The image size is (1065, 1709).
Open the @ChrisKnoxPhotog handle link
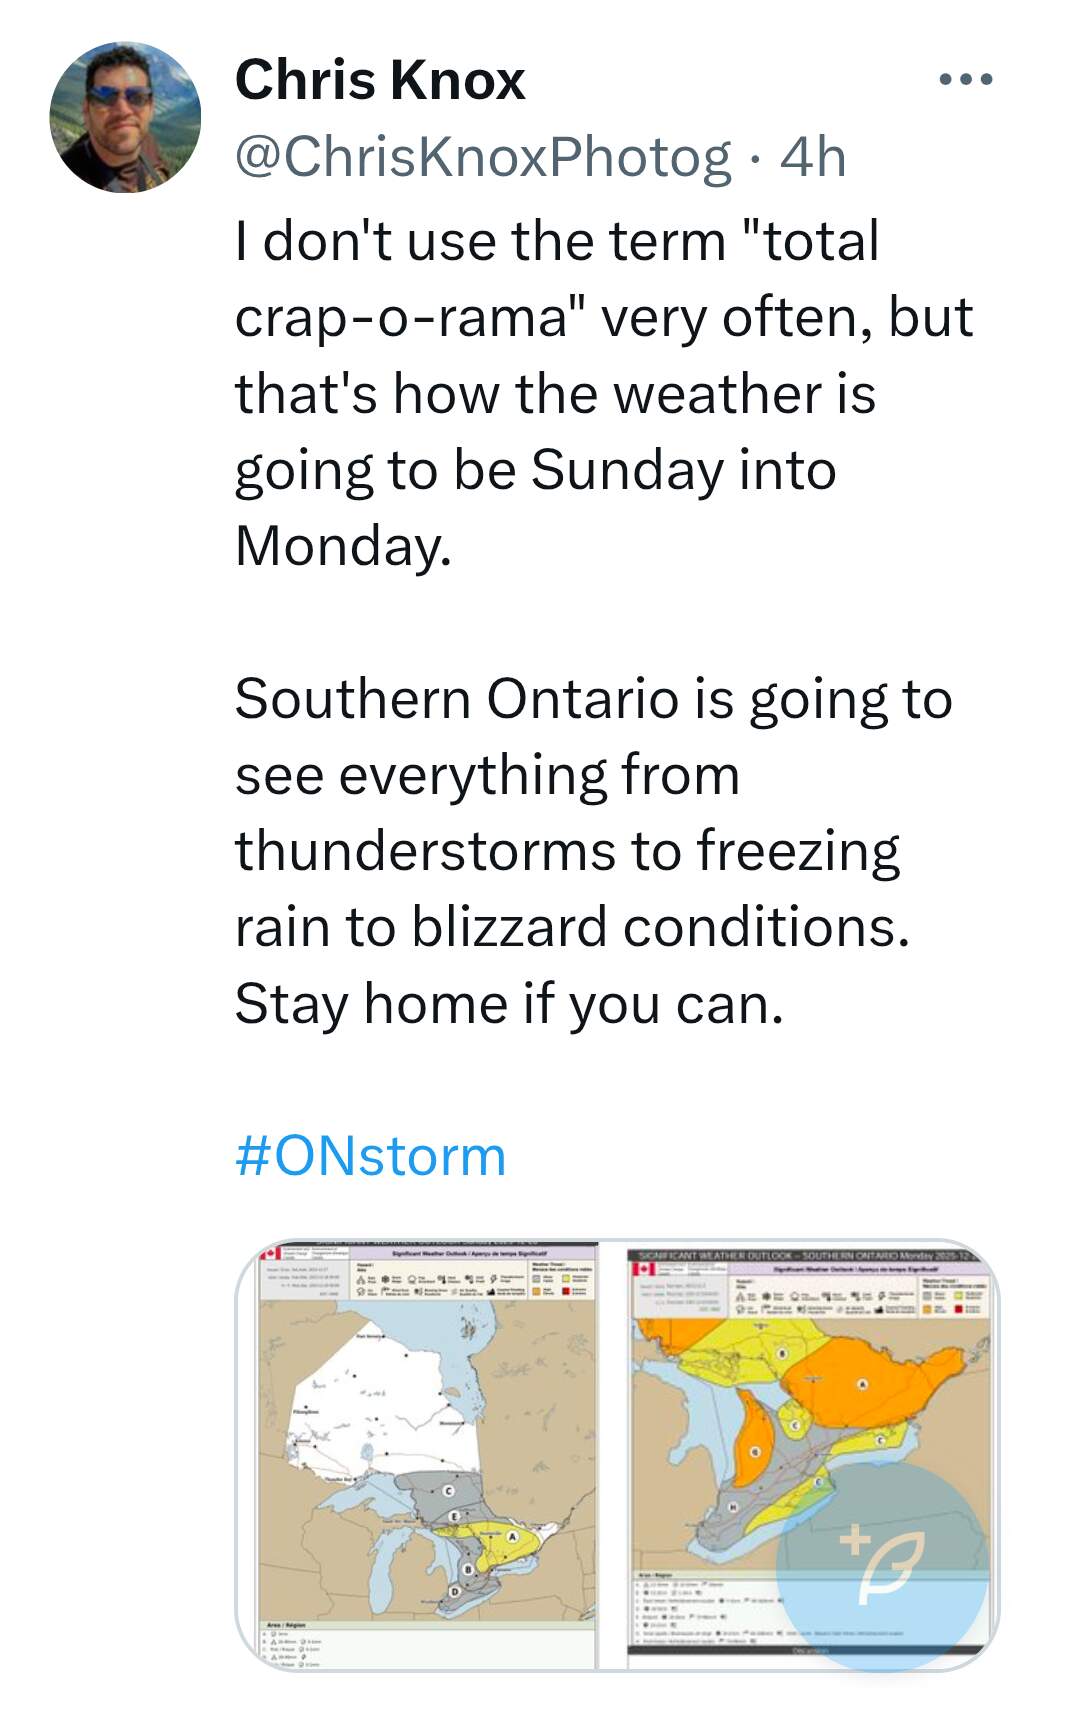click(482, 157)
